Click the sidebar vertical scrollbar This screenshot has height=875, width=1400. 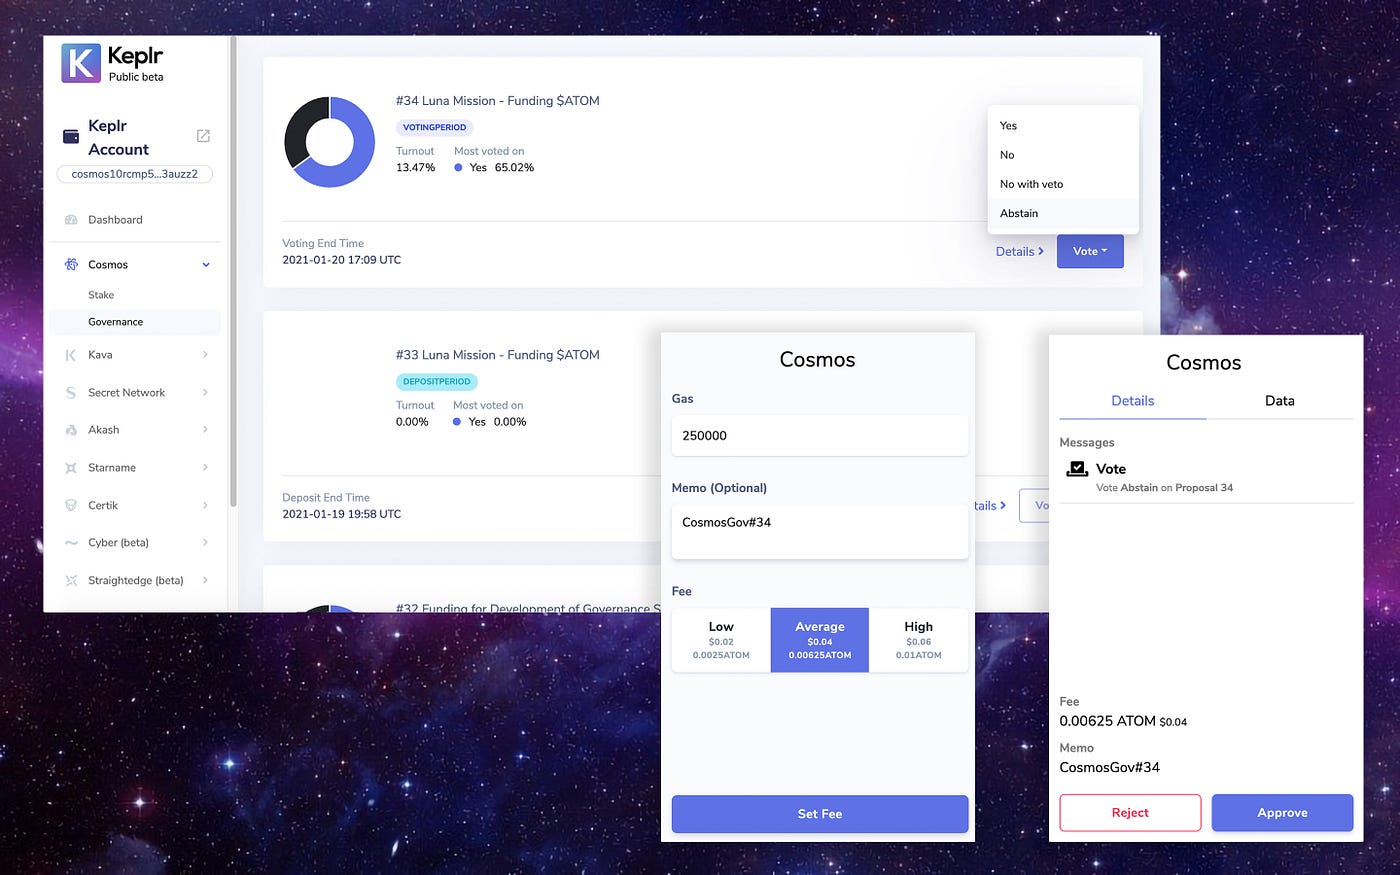[x=233, y=270]
